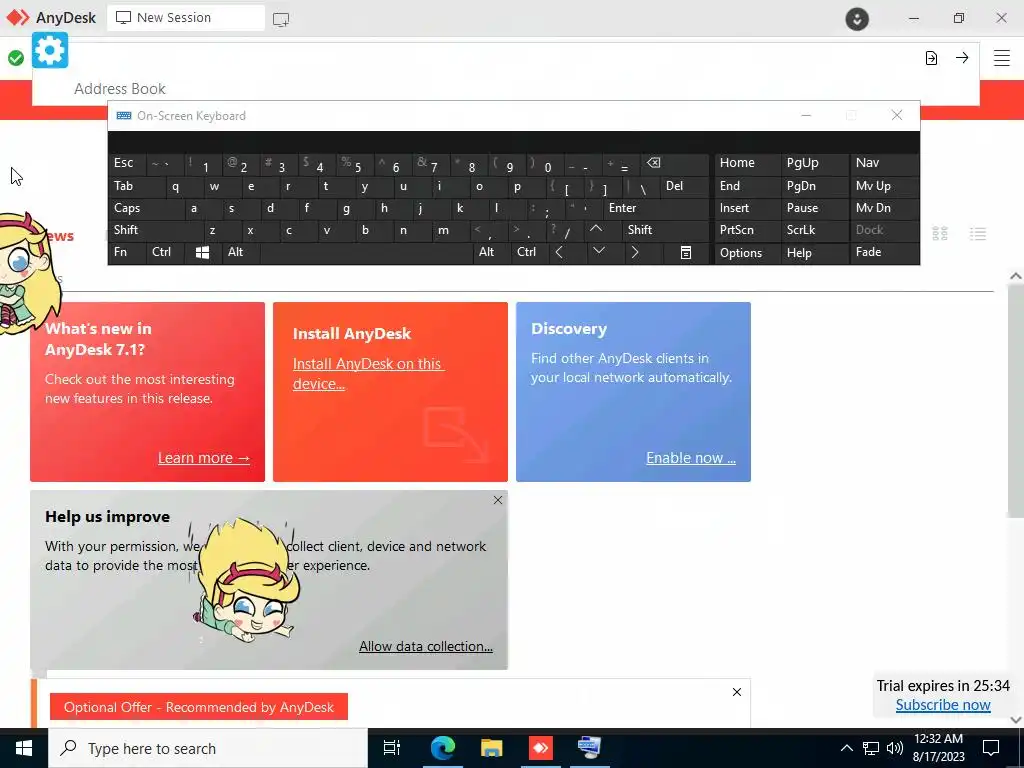The height and width of the screenshot is (768, 1024).
Task: Click Install AnyDesk on this device link
Action: 368,374
